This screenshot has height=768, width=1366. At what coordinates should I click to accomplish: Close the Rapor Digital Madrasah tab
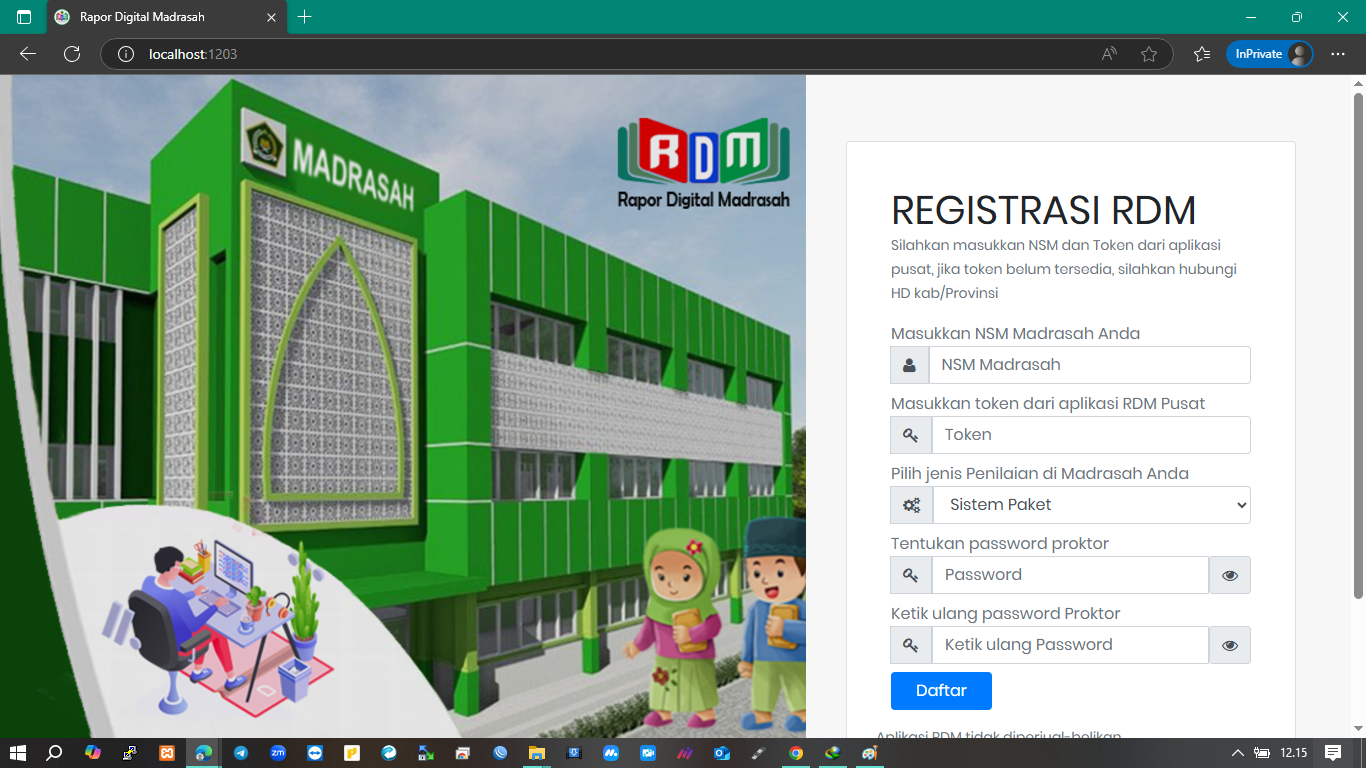[x=271, y=17]
